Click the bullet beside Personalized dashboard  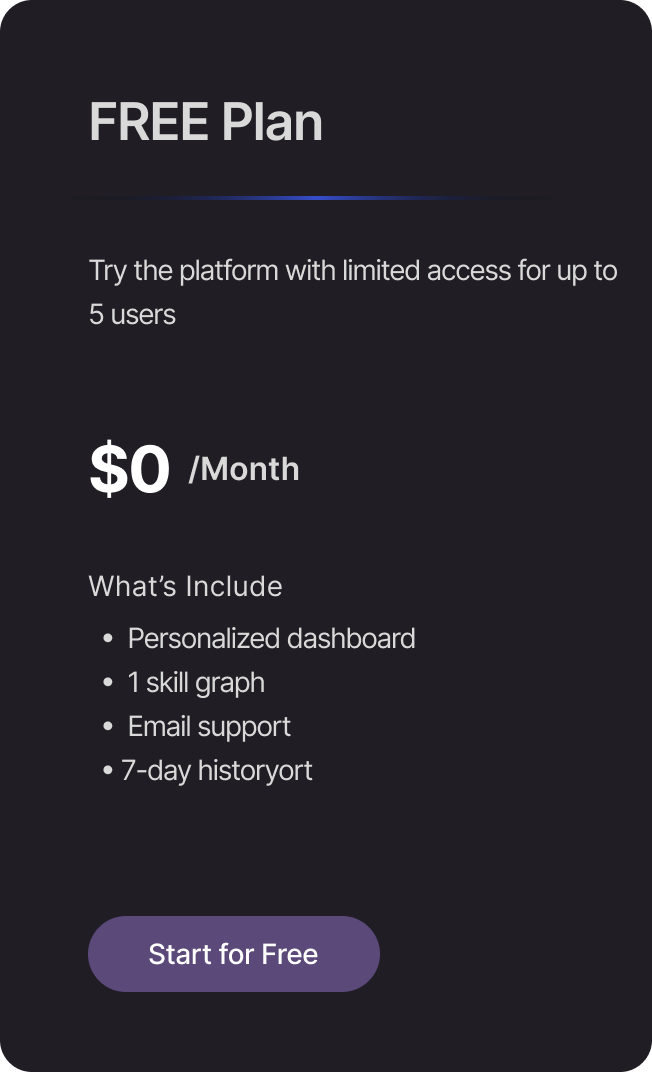(x=107, y=639)
